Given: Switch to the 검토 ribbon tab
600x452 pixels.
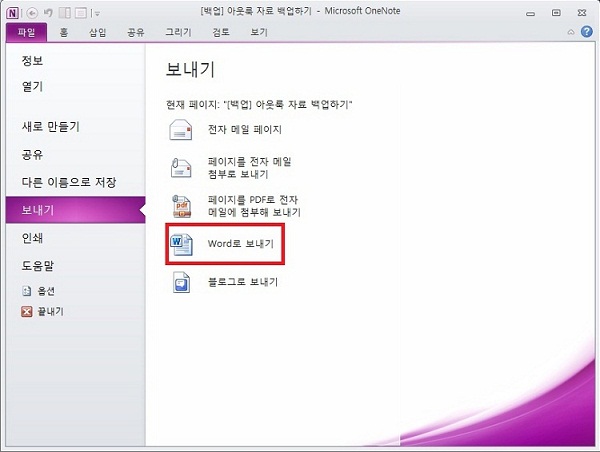Looking at the screenshot, I should [x=221, y=33].
